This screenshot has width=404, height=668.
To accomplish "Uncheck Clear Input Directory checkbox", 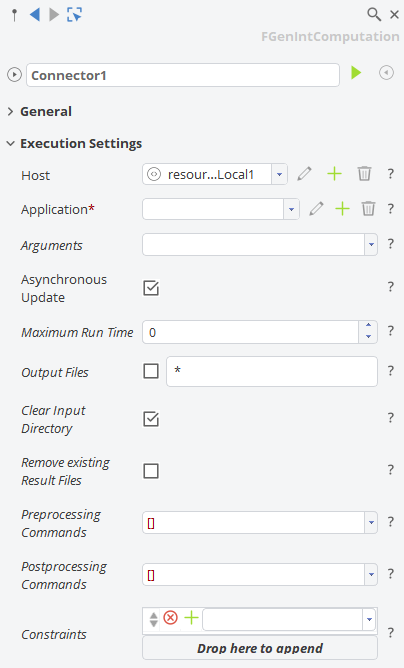I will click(x=151, y=419).
